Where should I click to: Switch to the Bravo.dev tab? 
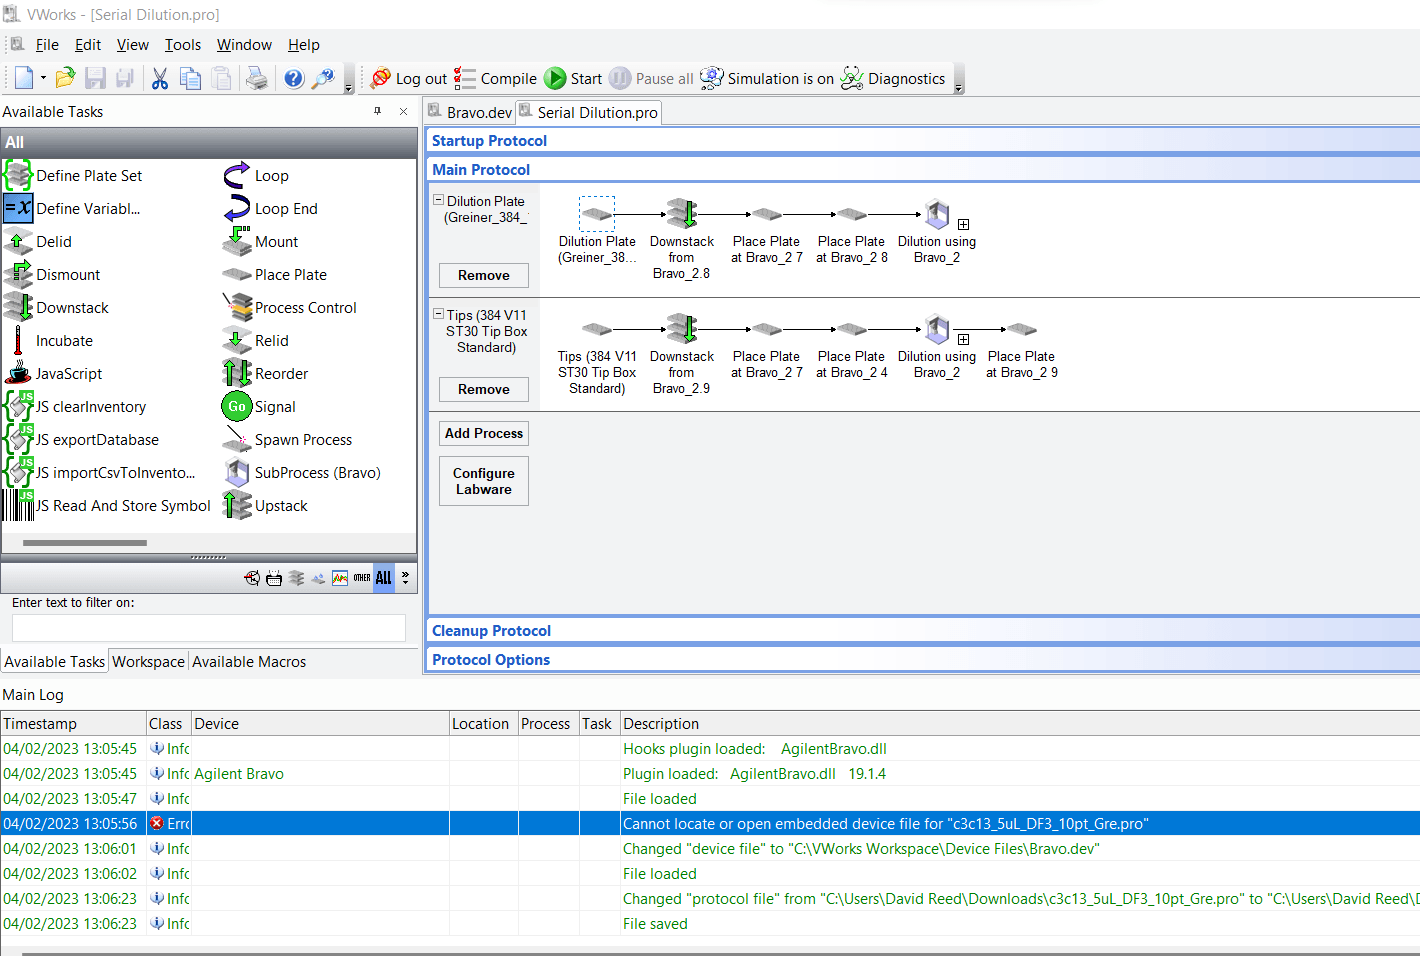[x=470, y=112]
